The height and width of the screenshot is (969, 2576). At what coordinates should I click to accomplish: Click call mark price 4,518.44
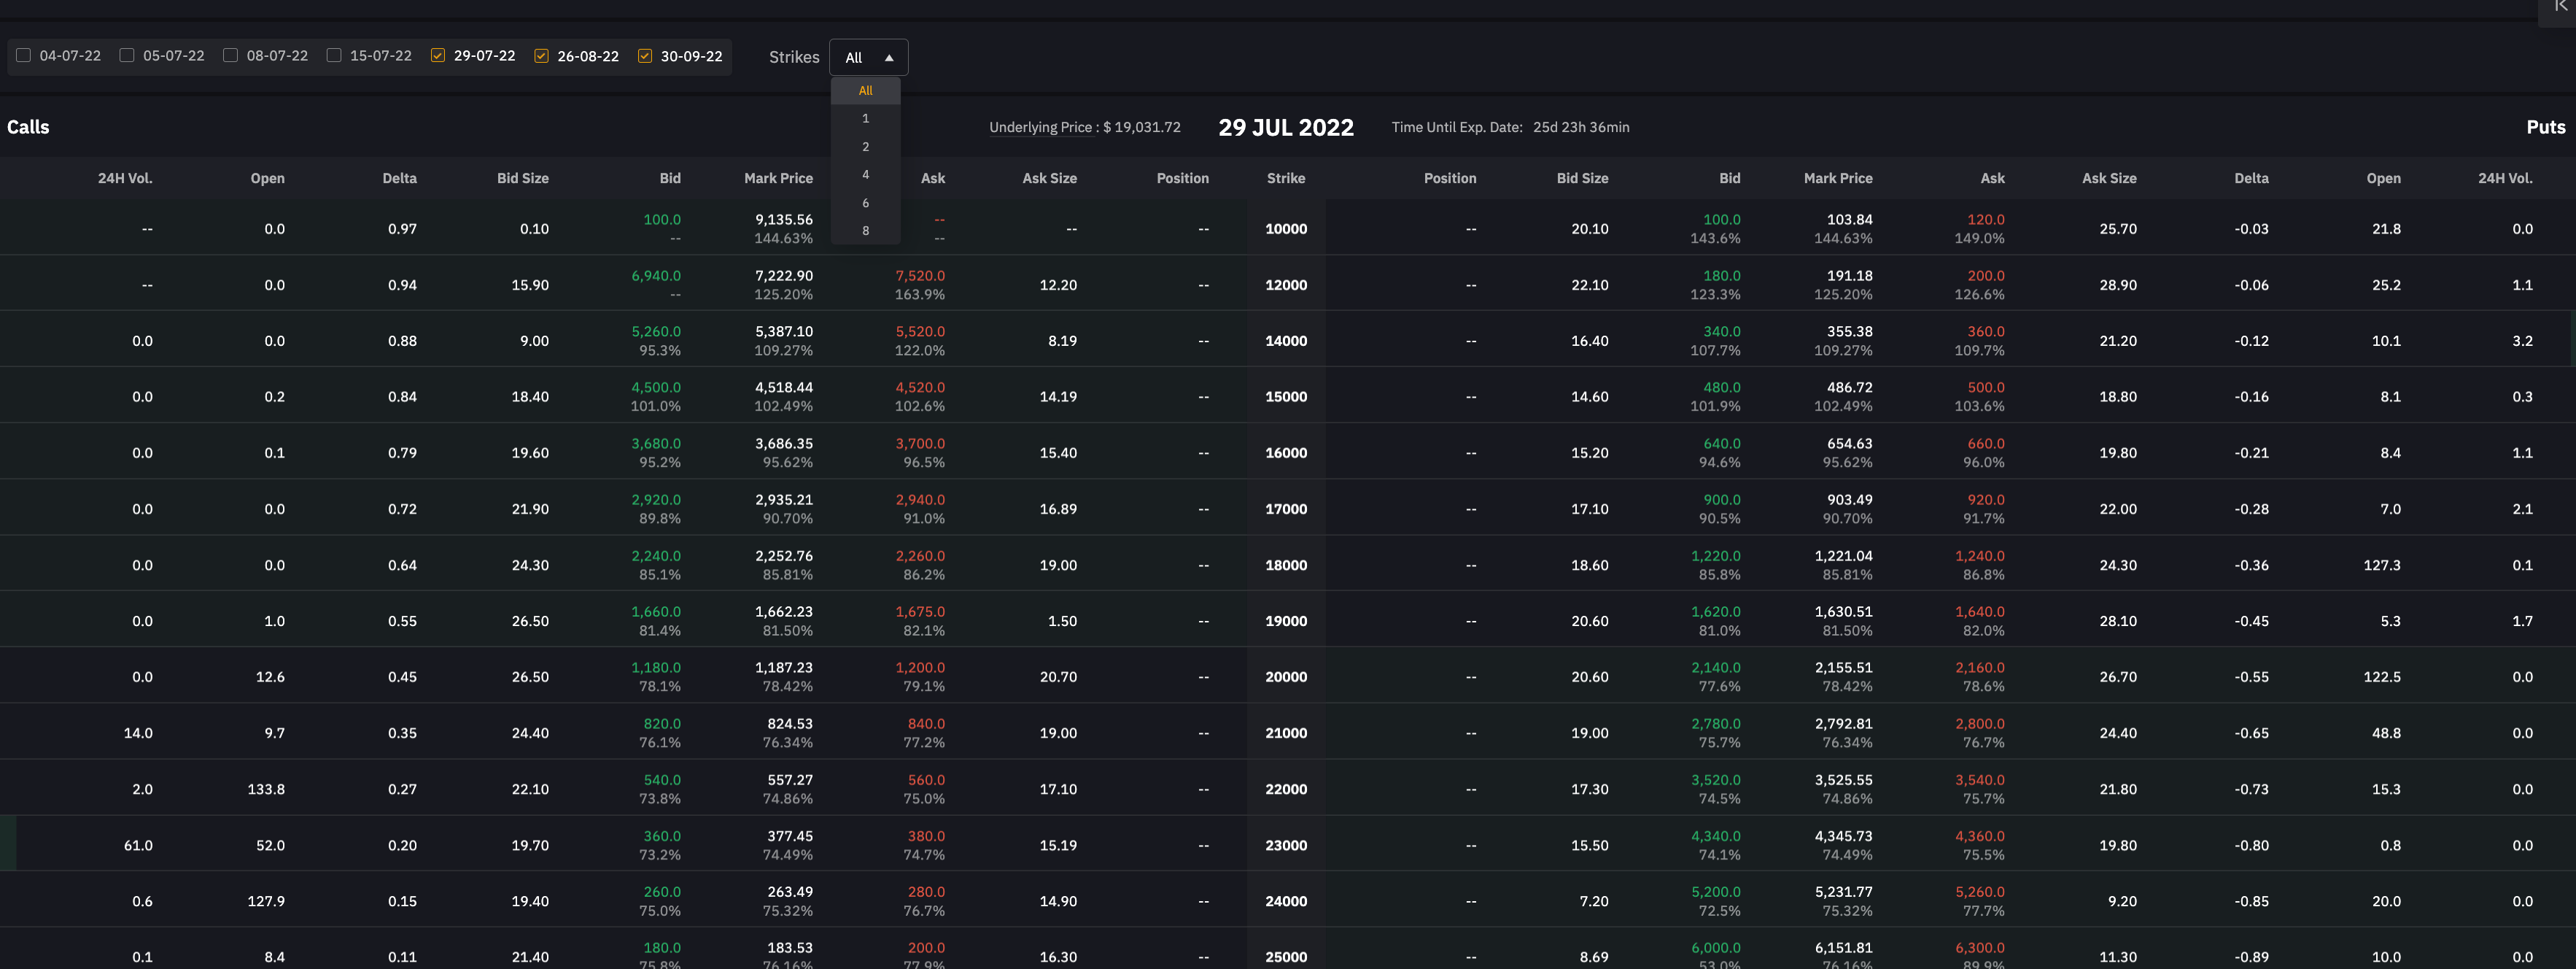pyautogui.click(x=784, y=388)
